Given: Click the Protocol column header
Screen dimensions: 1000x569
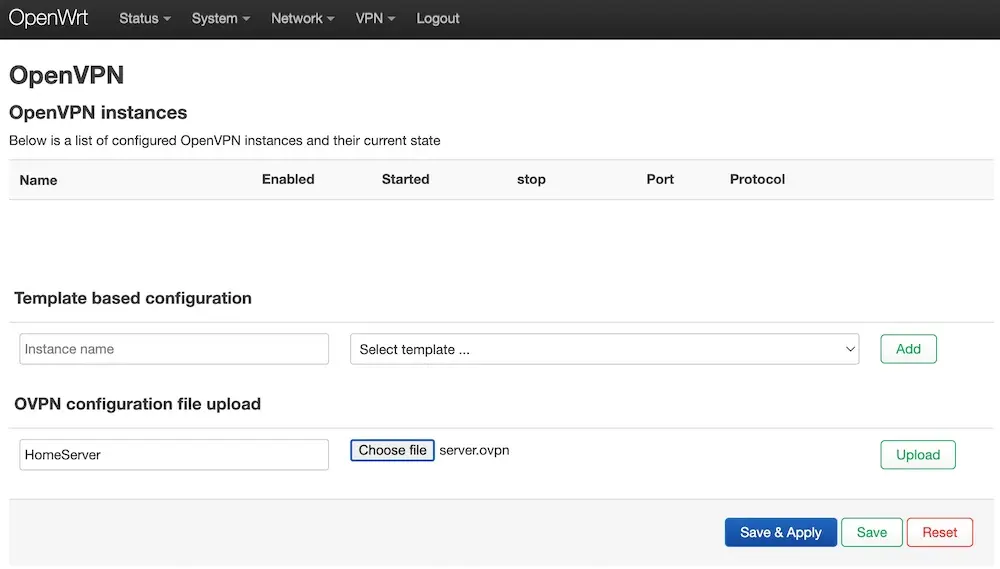Looking at the screenshot, I should pyautogui.click(x=757, y=179).
